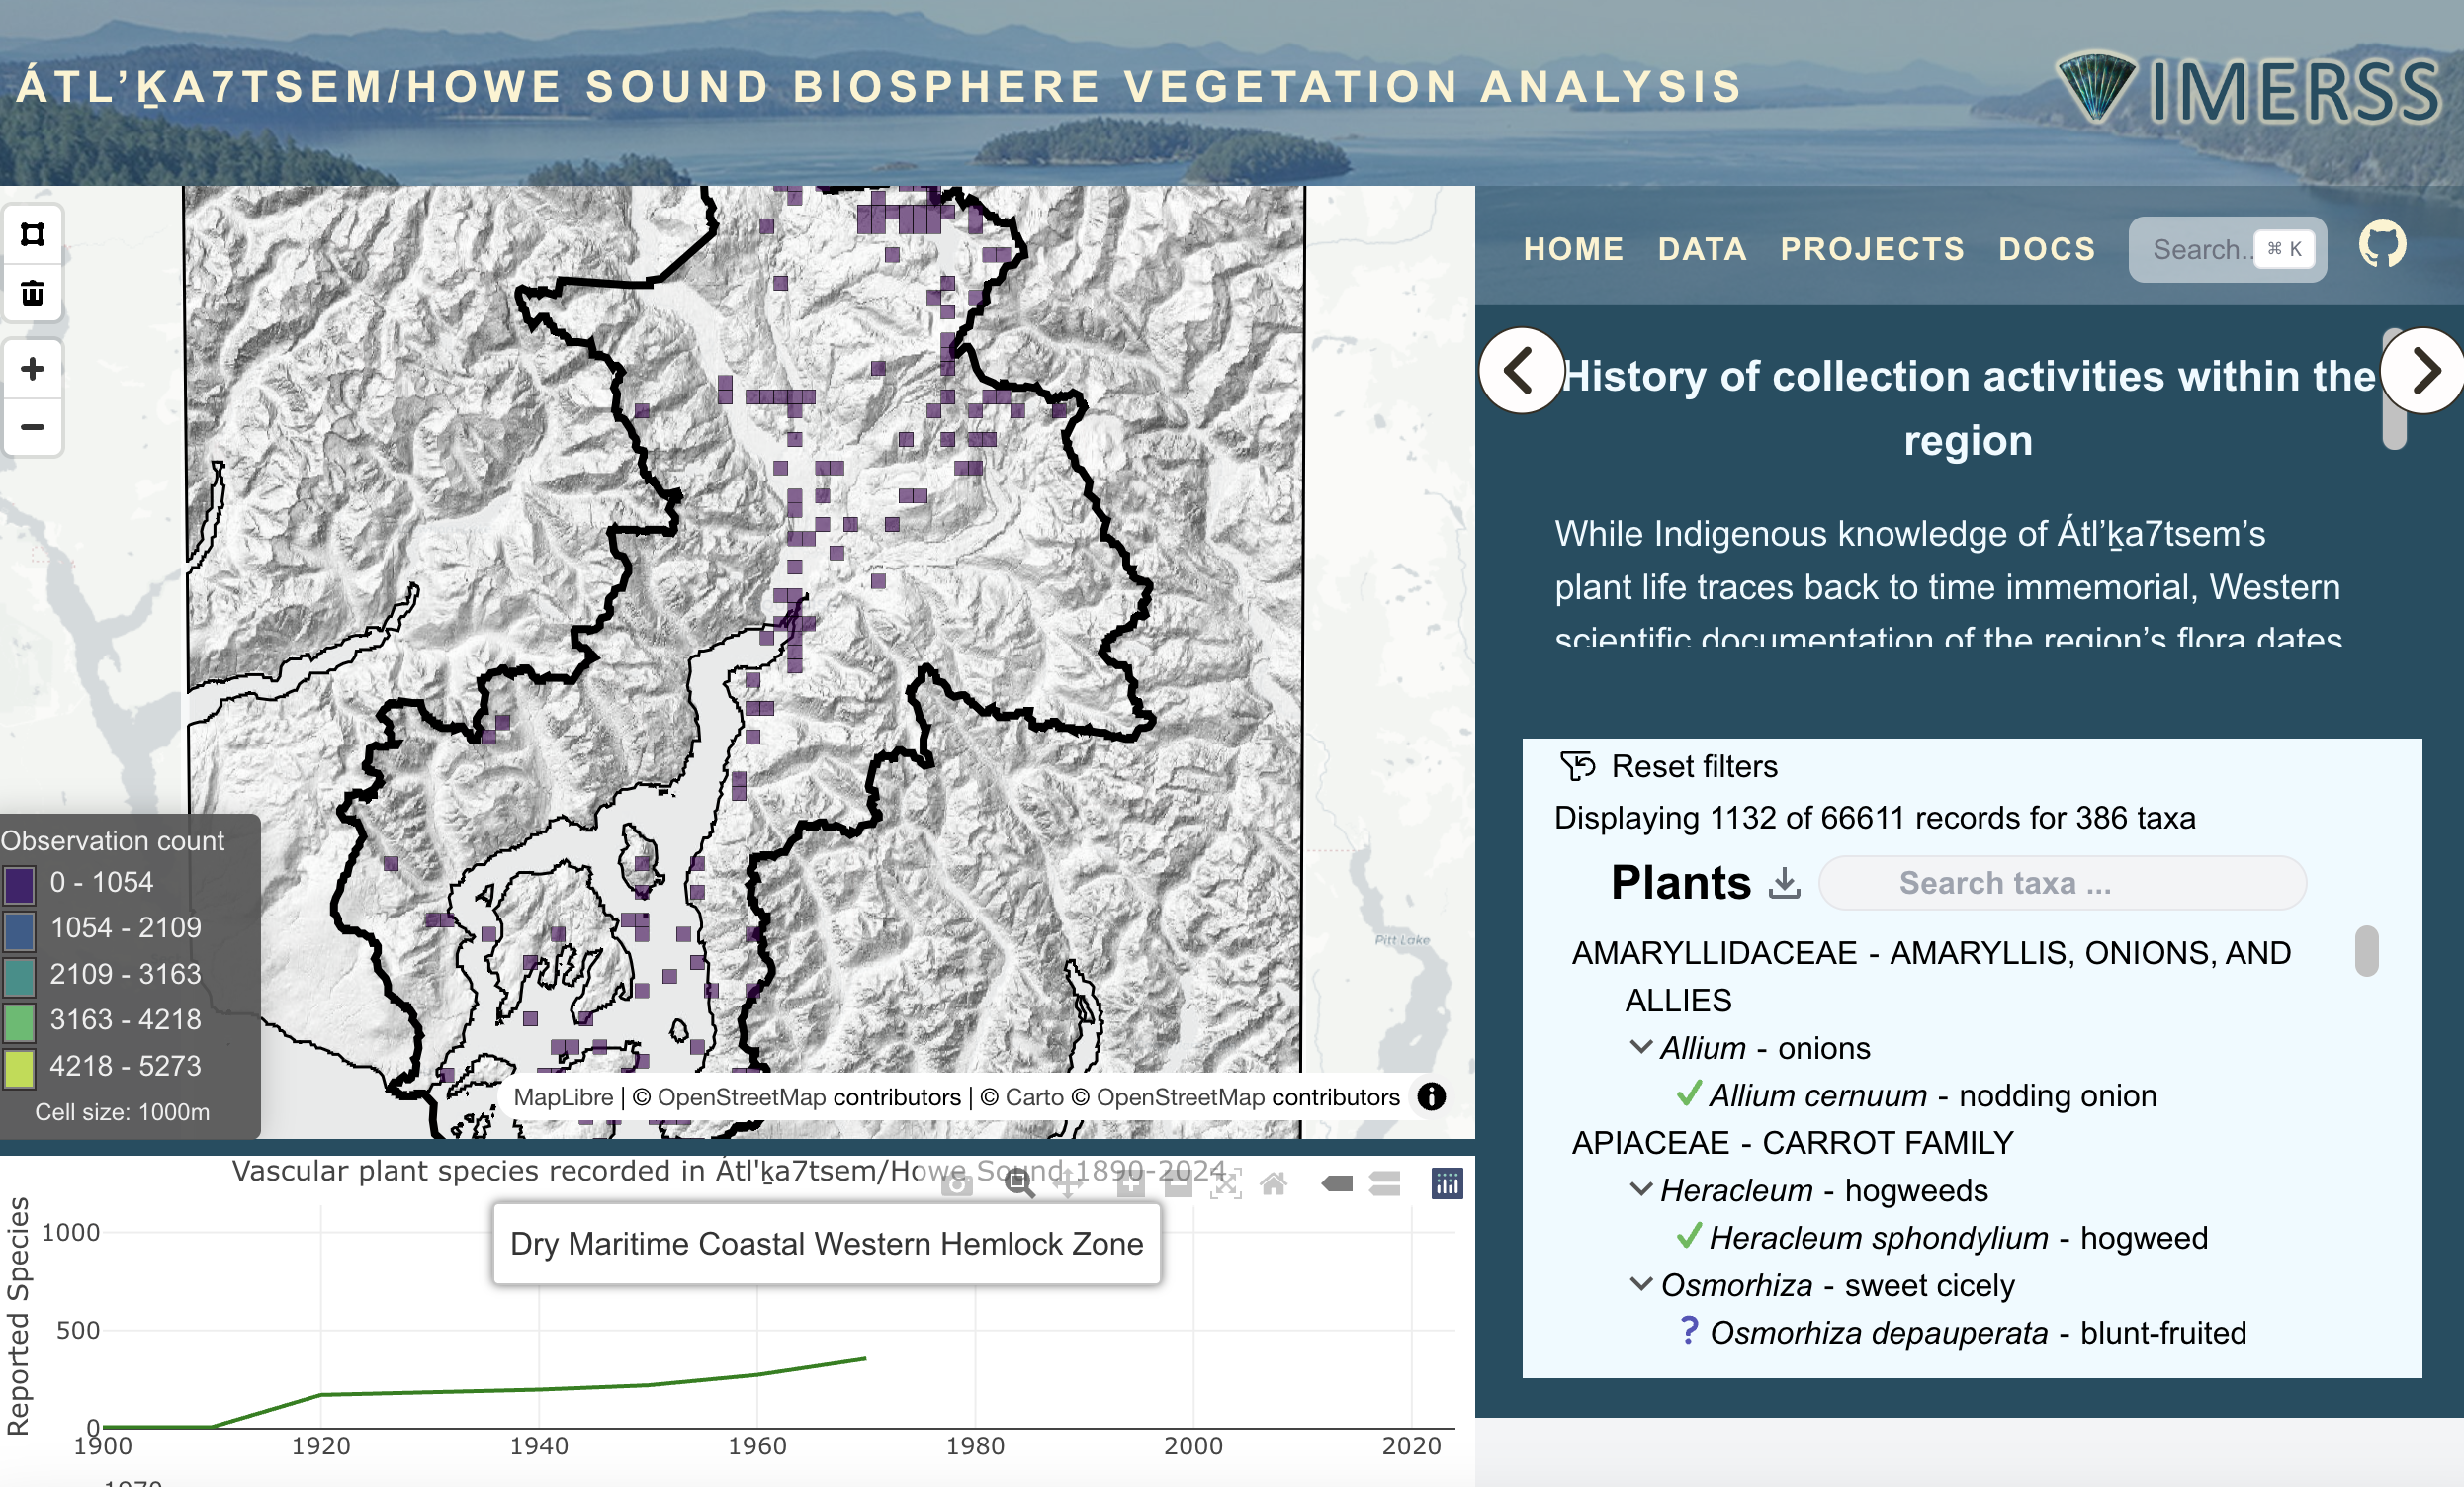This screenshot has width=2464, height=1487.
Task: Toggle Allium cernuum checkmark
Action: click(1689, 1094)
